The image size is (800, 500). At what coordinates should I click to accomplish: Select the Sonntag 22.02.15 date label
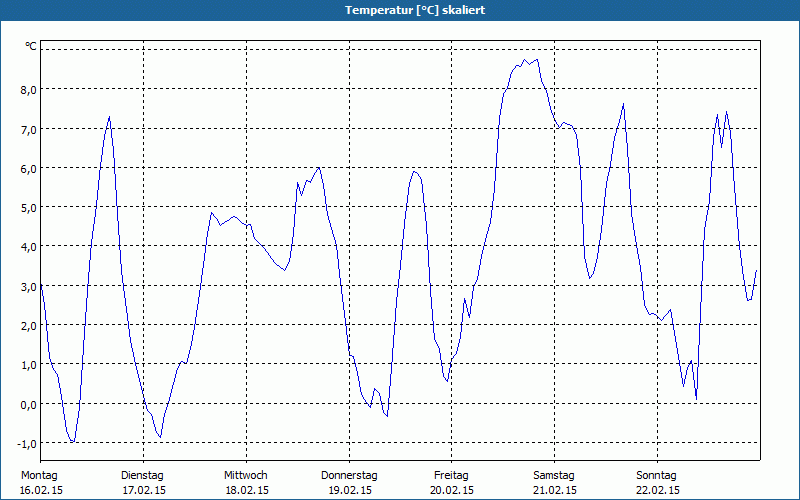[658, 483]
